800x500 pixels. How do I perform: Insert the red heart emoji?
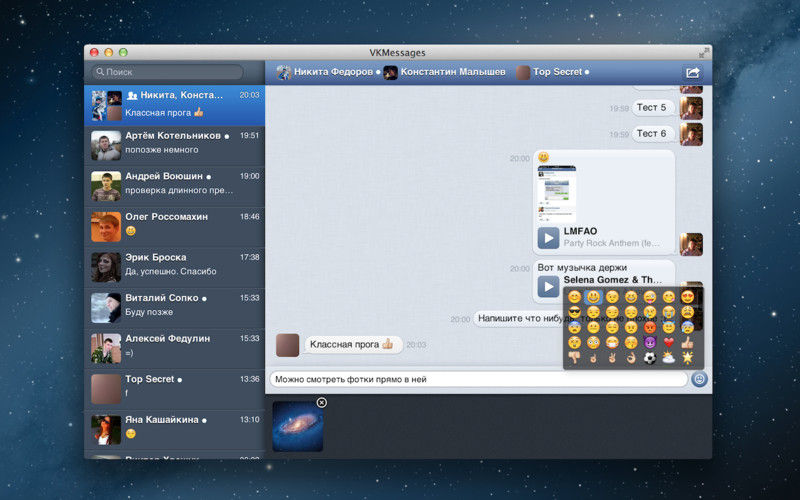click(668, 342)
